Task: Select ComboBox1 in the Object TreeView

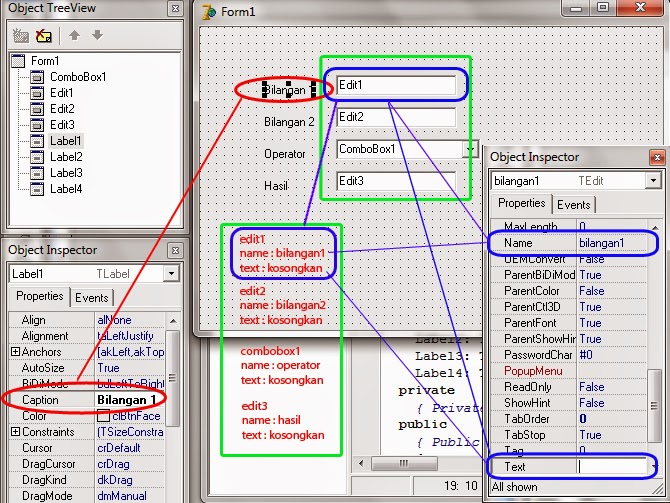Action: pos(78,77)
